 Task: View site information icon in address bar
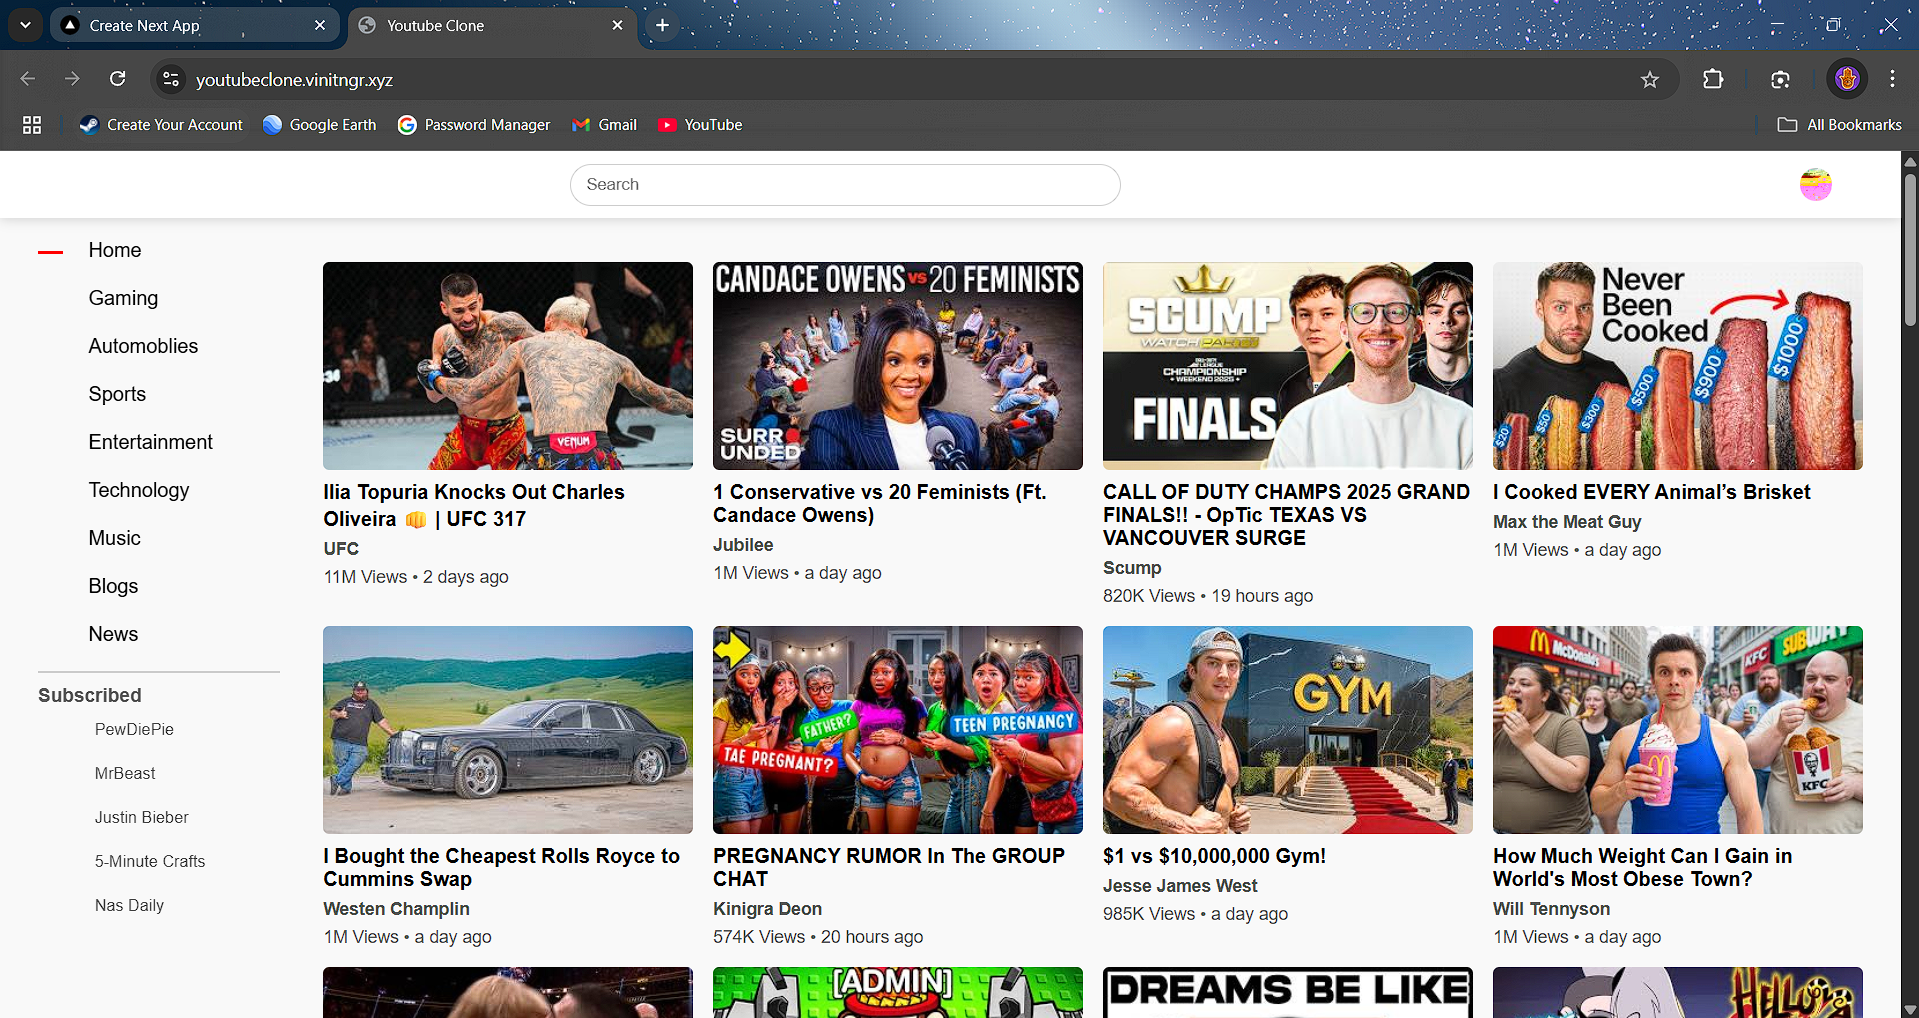[x=171, y=79]
